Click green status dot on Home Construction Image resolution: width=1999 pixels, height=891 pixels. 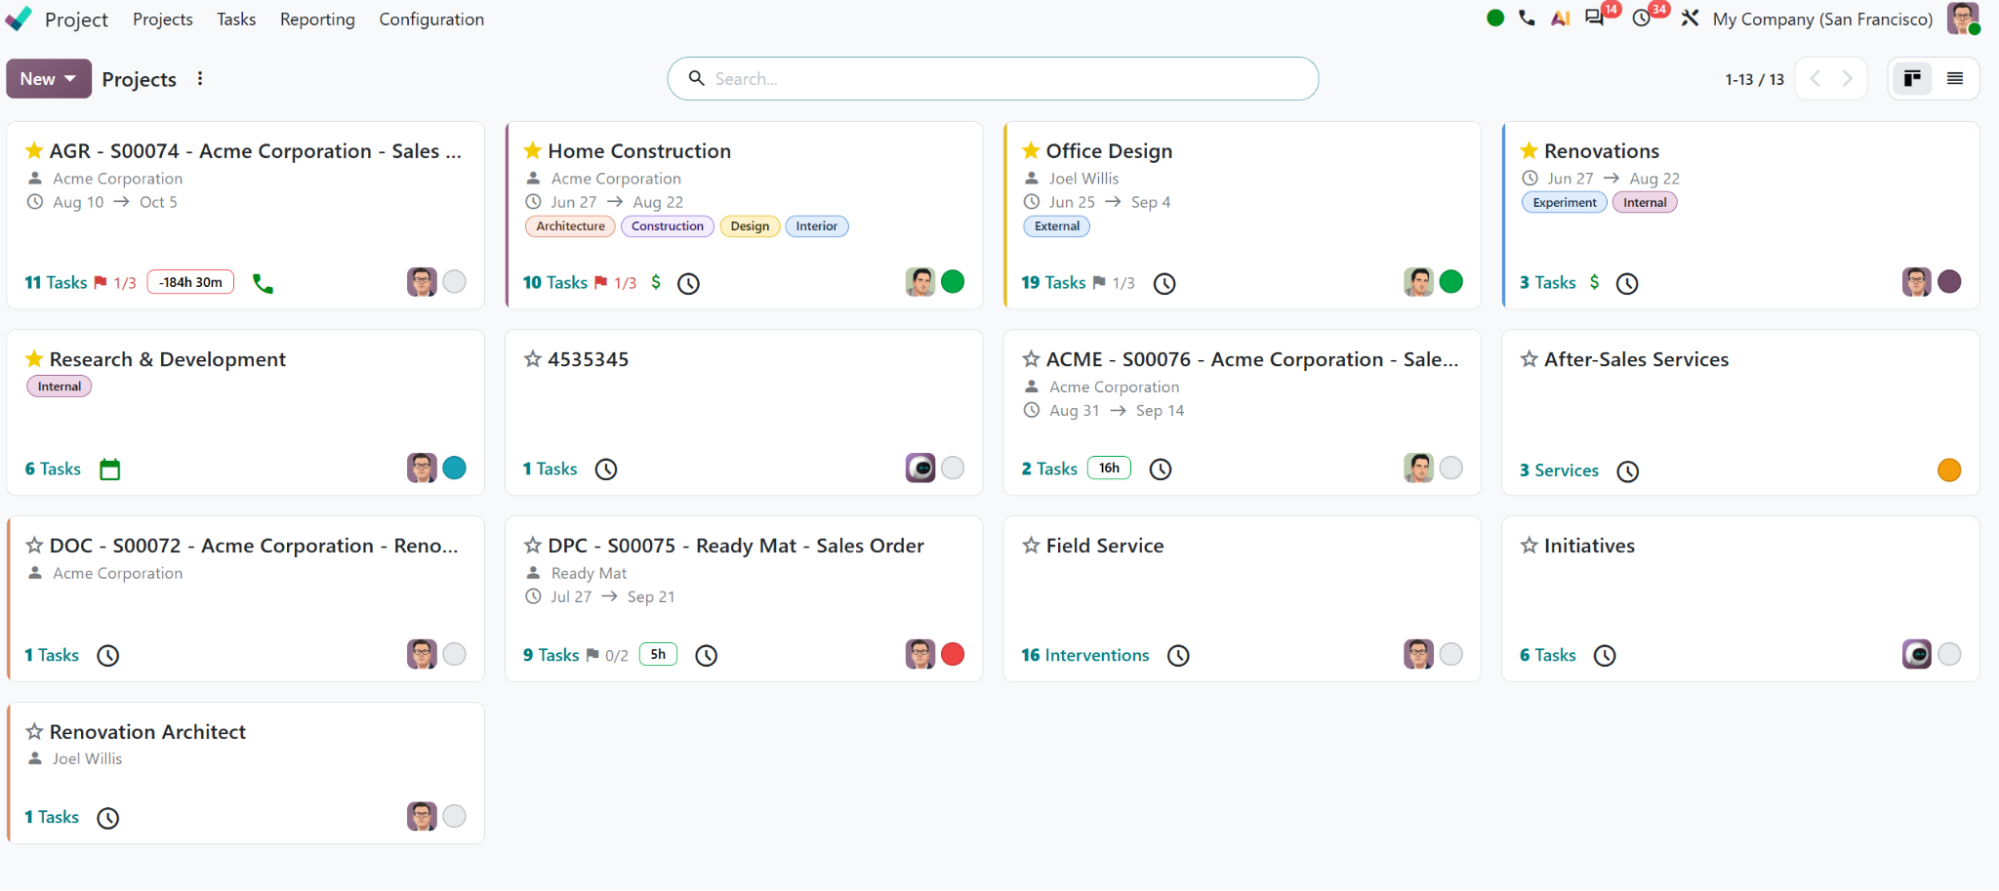[x=953, y=282]
